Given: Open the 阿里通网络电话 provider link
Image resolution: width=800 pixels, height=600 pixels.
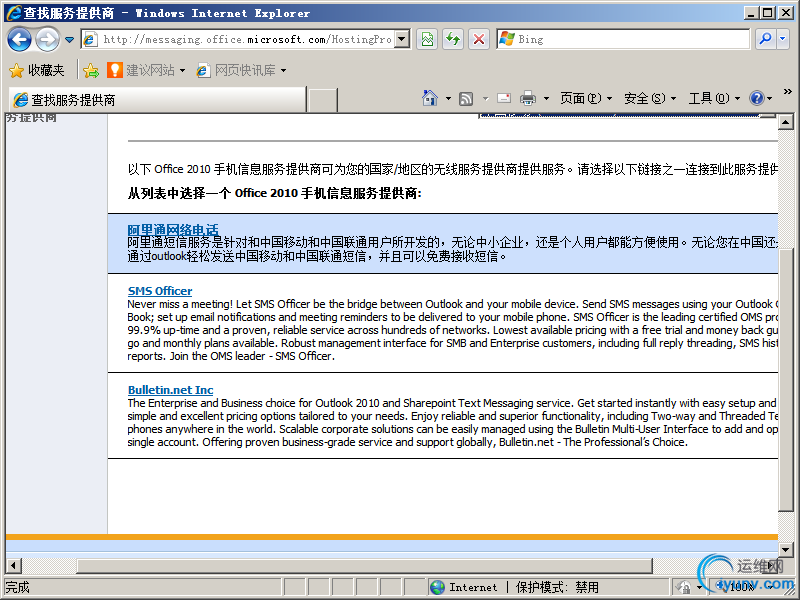Looking at the screenshot, I should click(173, 229).
